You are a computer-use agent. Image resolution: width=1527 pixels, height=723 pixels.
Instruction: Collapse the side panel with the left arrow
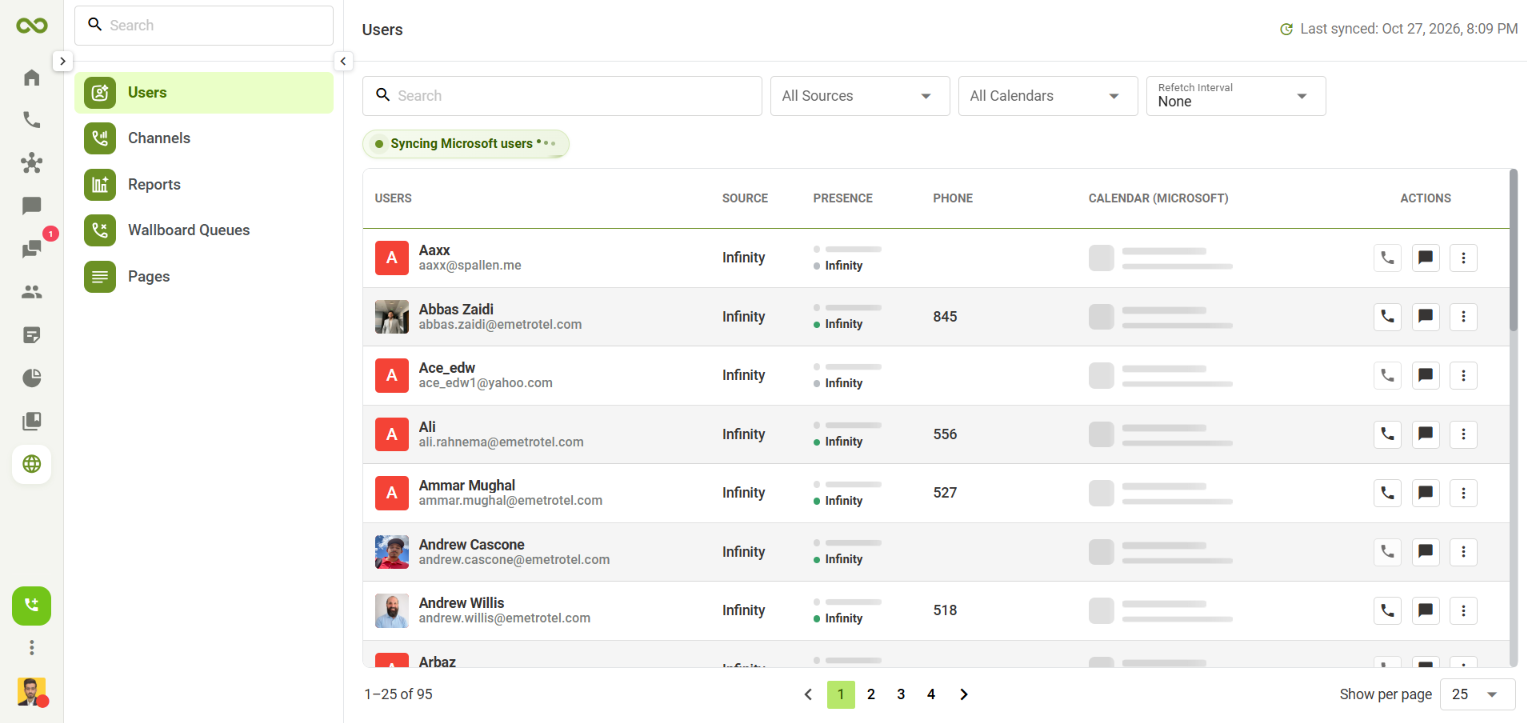(x=344, y=61)
